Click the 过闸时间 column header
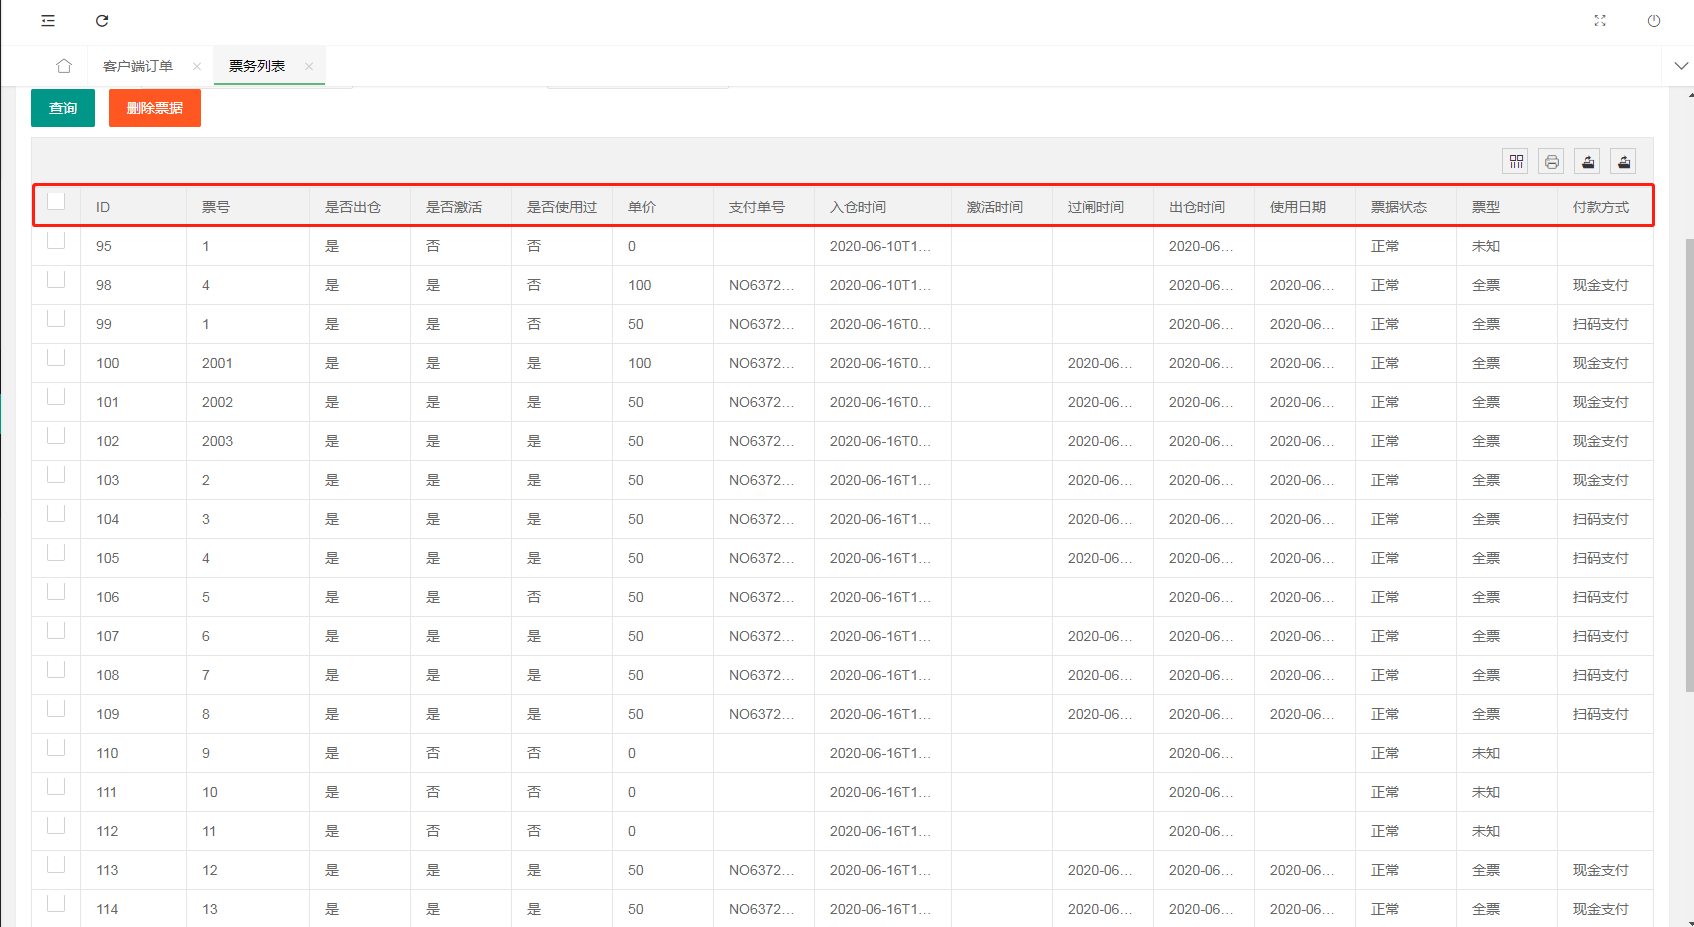Viewport: 1694px width, 927px height. 1096,207
